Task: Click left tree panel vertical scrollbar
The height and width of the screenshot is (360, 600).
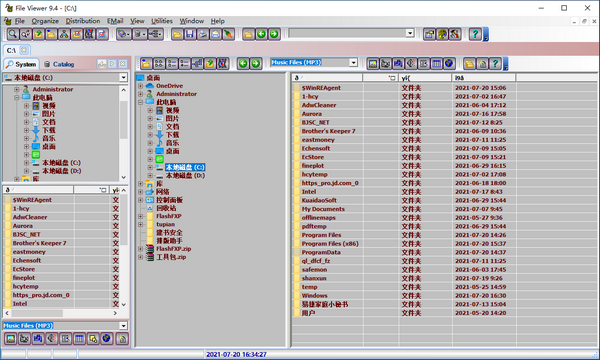Action: click(x=123, y=134)
